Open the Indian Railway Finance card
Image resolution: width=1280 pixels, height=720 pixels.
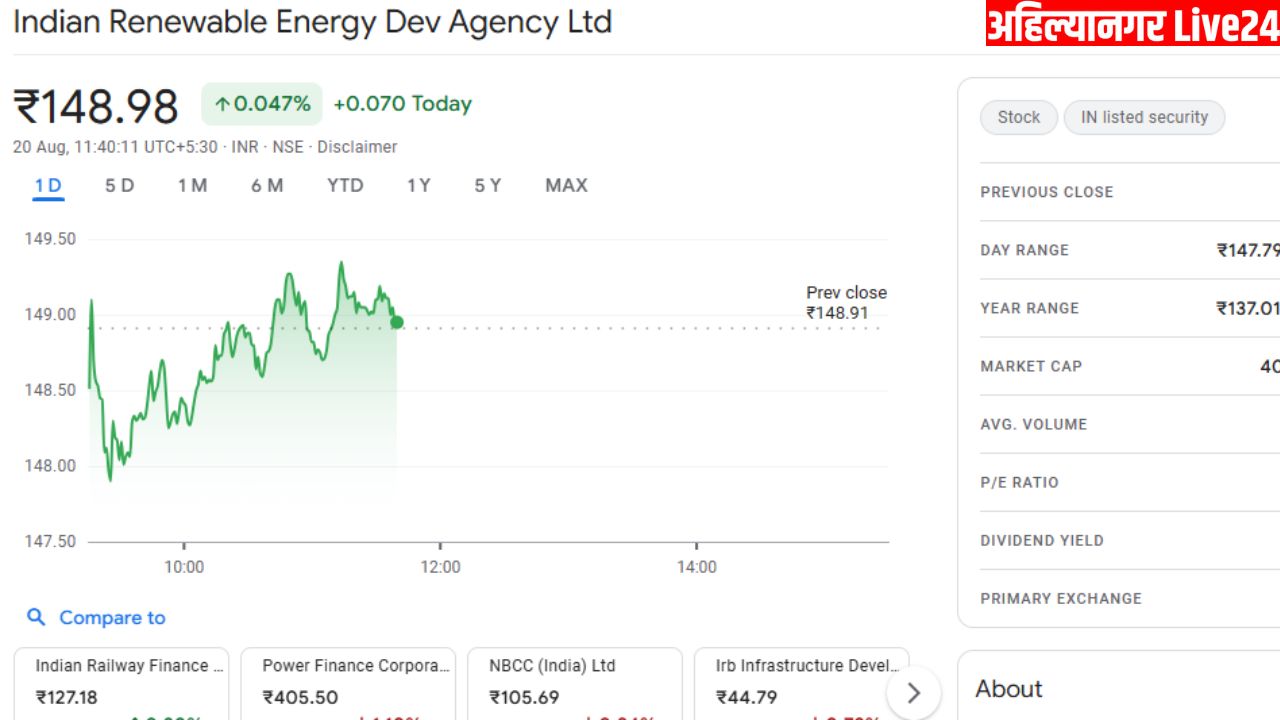121,684
